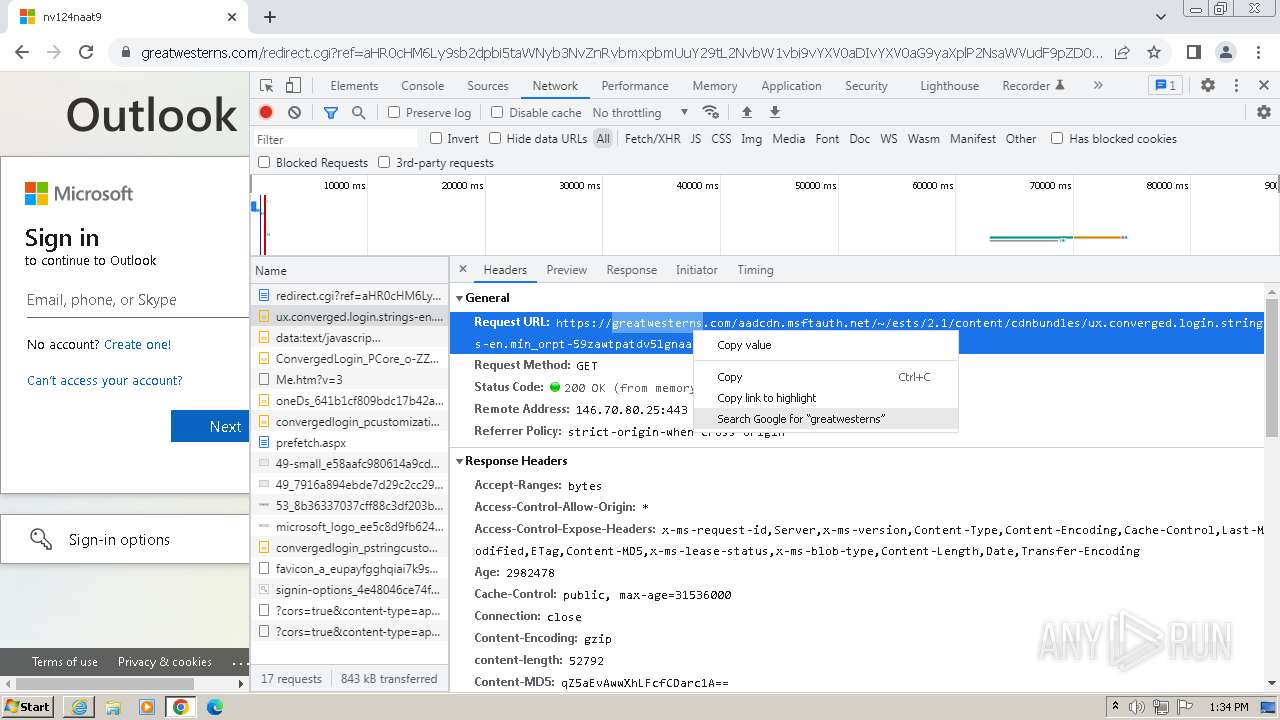Bookmark this page with star icon

click(x=1154, y=52)
